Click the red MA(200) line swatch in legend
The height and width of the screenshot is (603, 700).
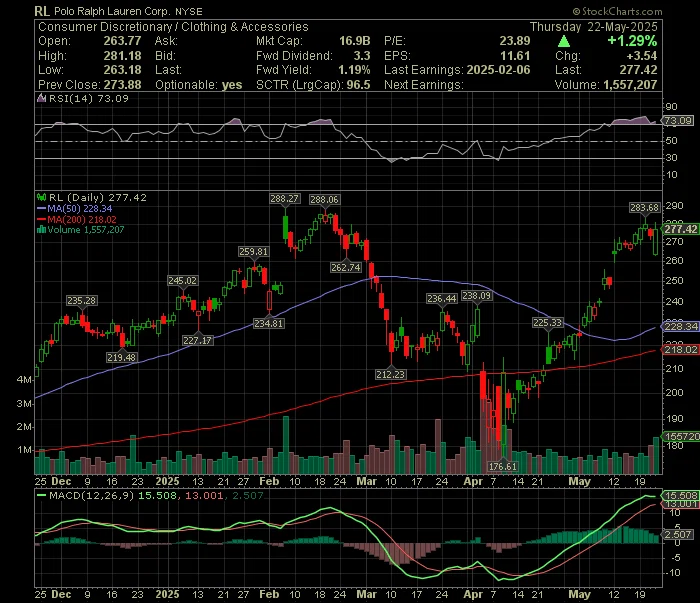[42, 220]
